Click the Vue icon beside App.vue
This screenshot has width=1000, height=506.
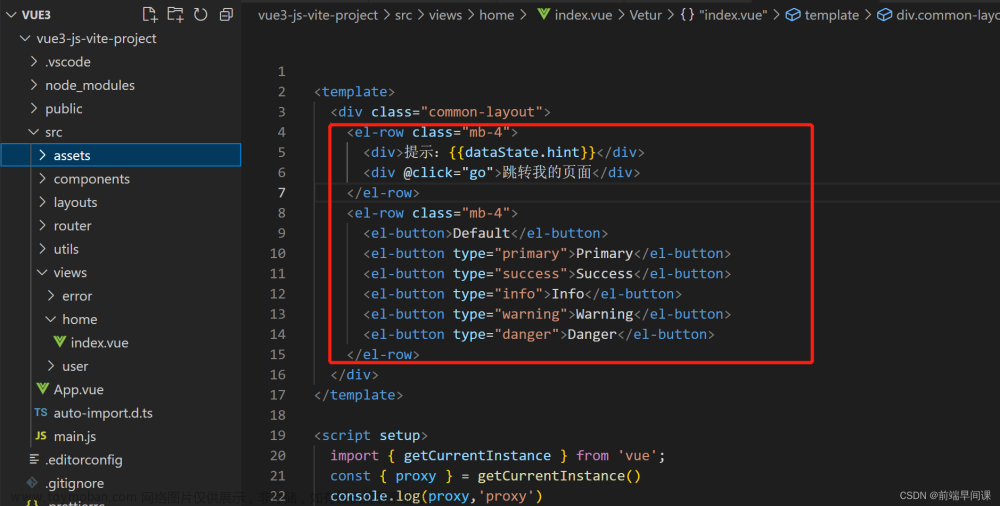click(x=43, y=389)
